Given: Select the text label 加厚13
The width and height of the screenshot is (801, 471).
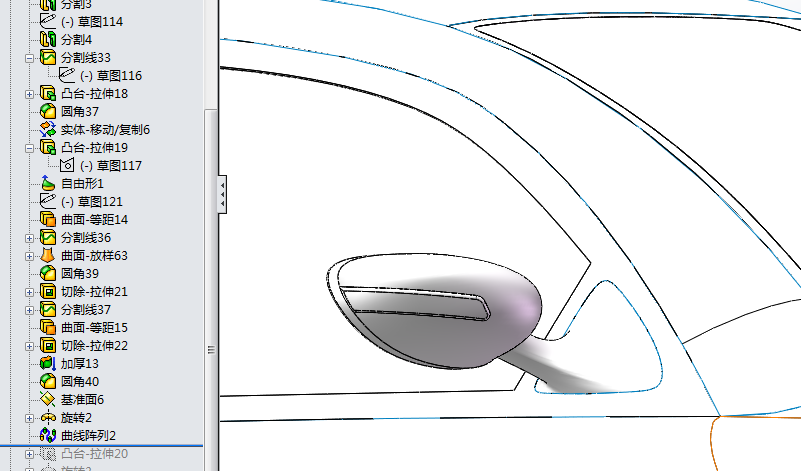Looking at the screenshot, I should [x=80, y=363].
